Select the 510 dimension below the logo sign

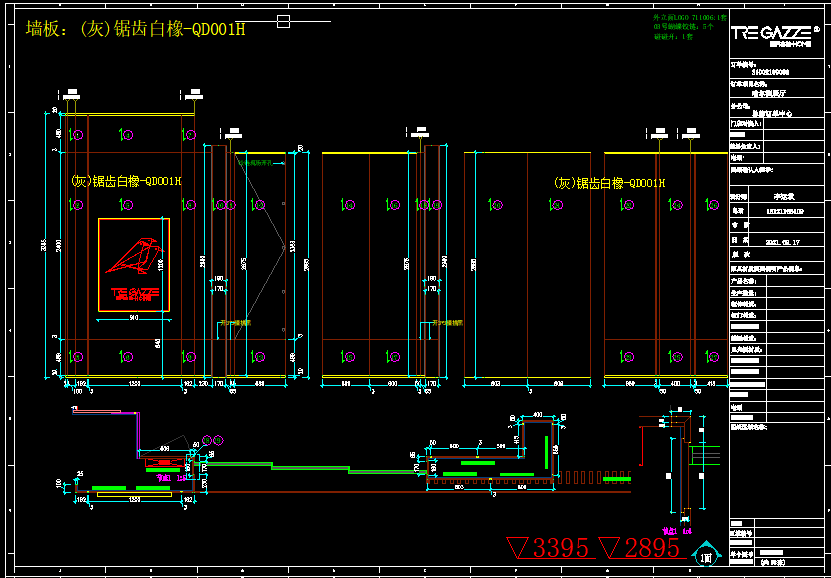[134, 318]
